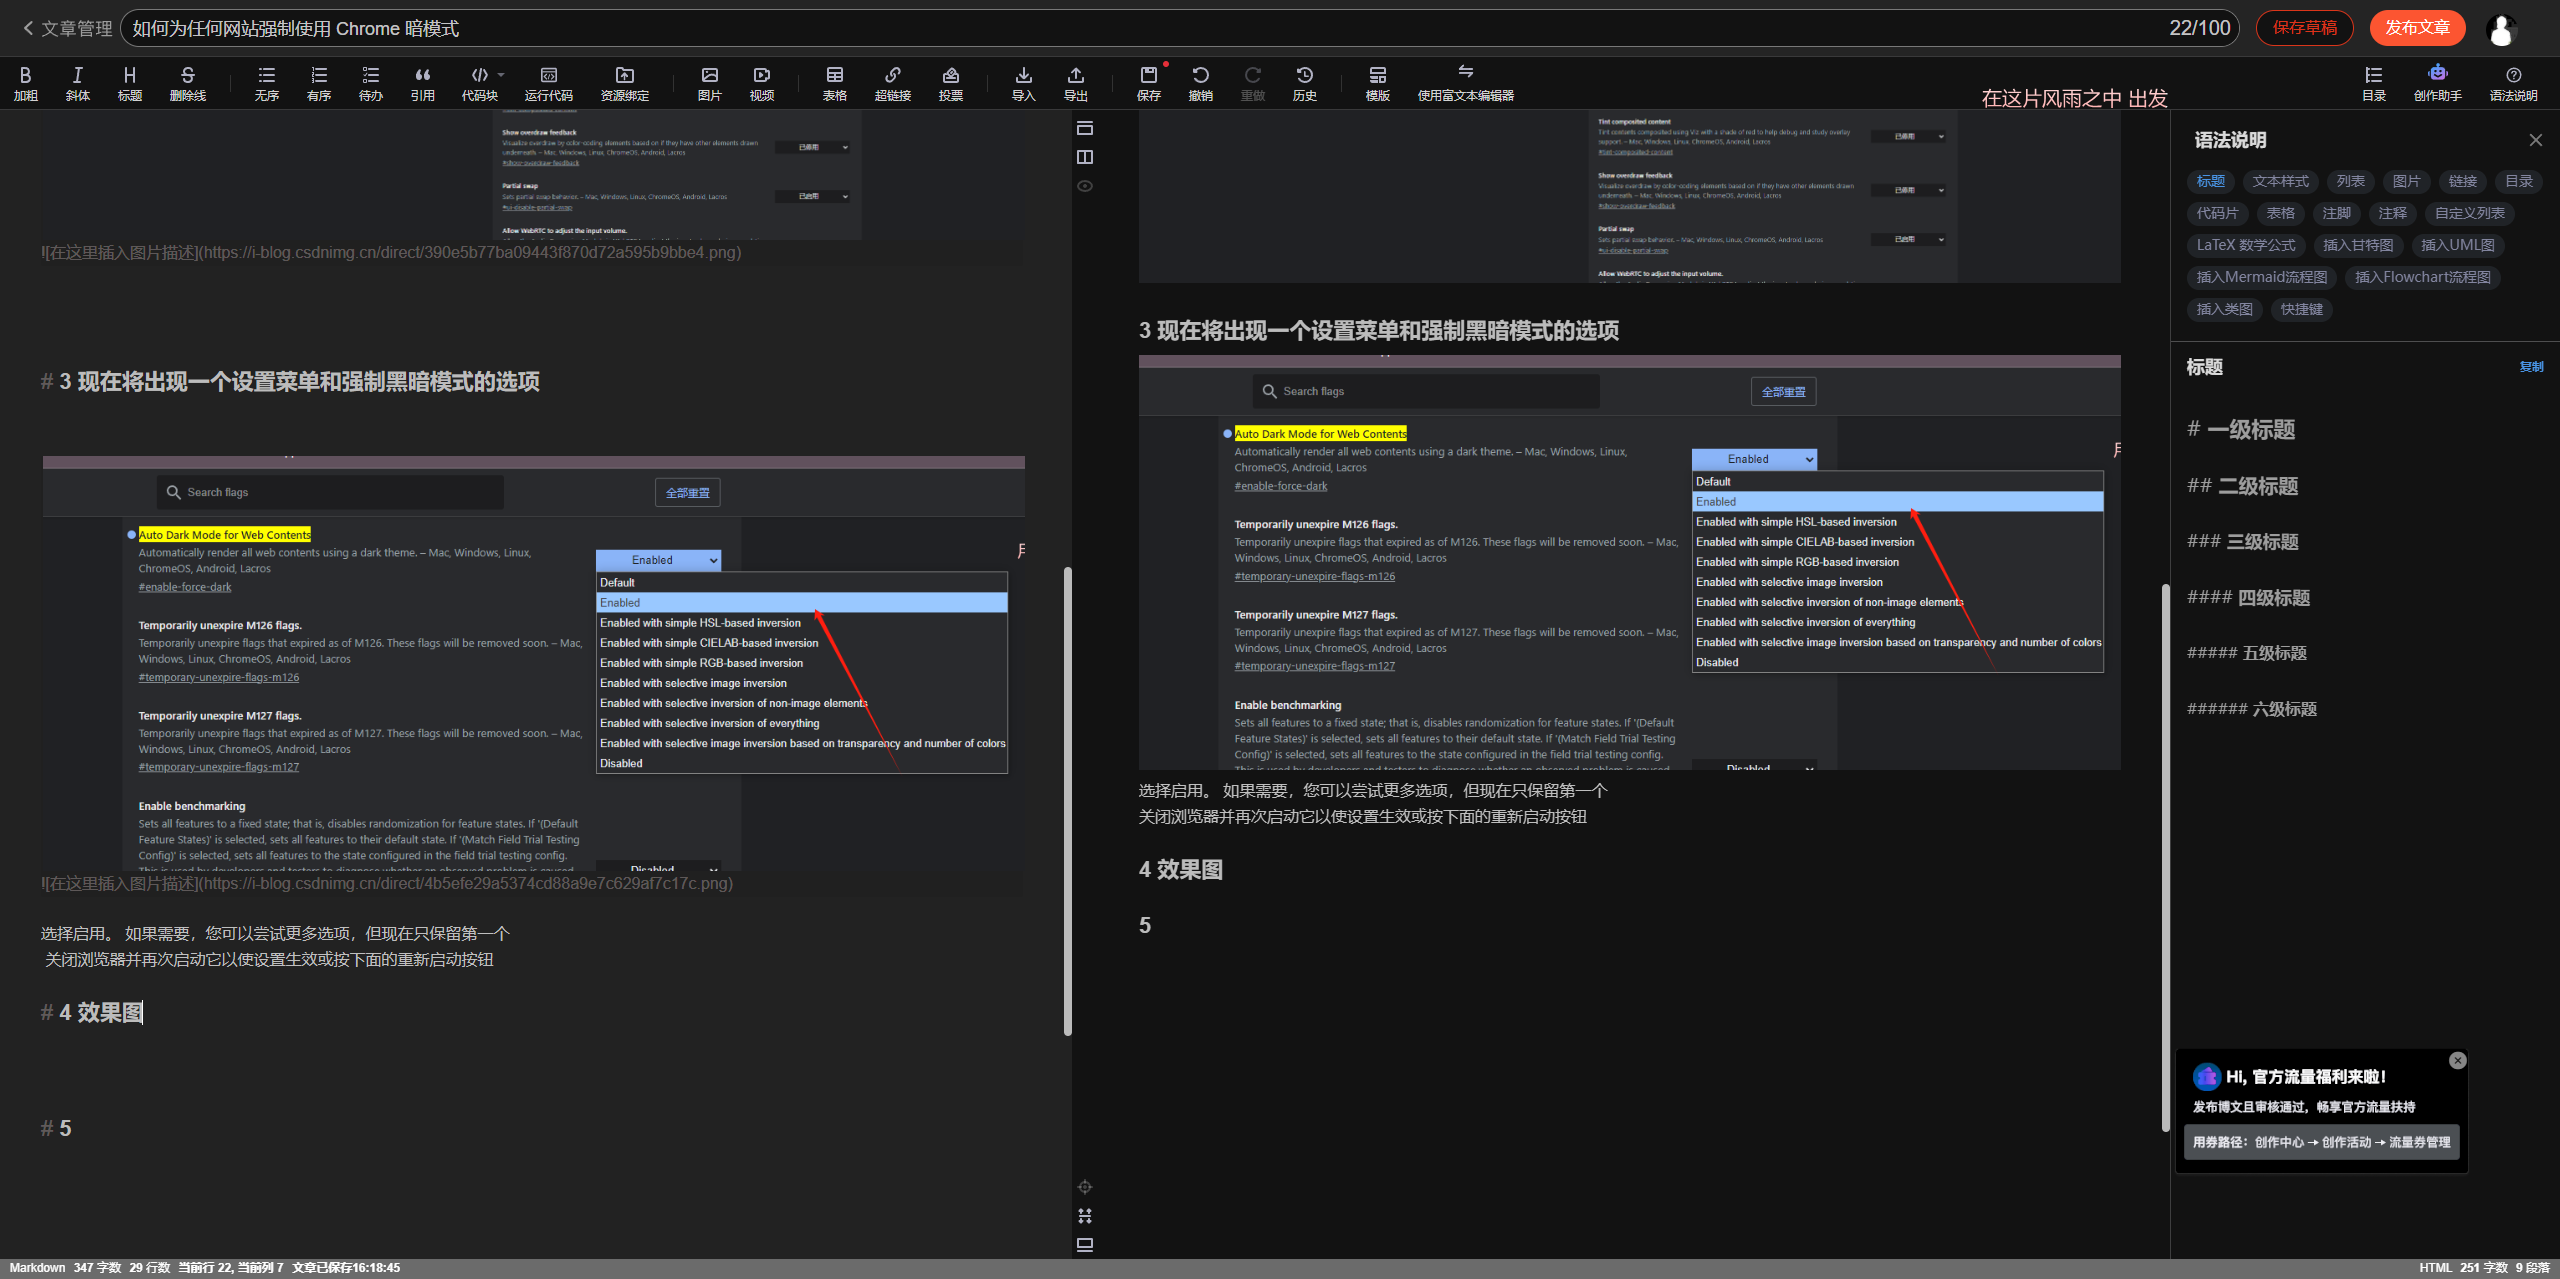Close the official traffic promotion popup
This screenshot has width=2560, height=1279.
[2458, 1061]
